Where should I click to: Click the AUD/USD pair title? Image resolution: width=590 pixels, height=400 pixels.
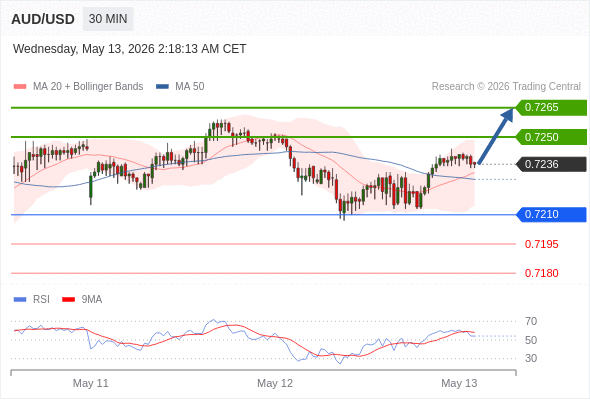[43, 19]
